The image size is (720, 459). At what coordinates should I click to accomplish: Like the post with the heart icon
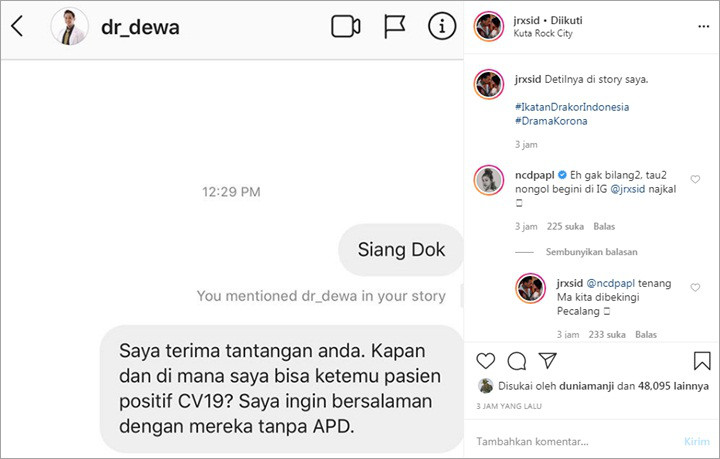tap(485, 361)
